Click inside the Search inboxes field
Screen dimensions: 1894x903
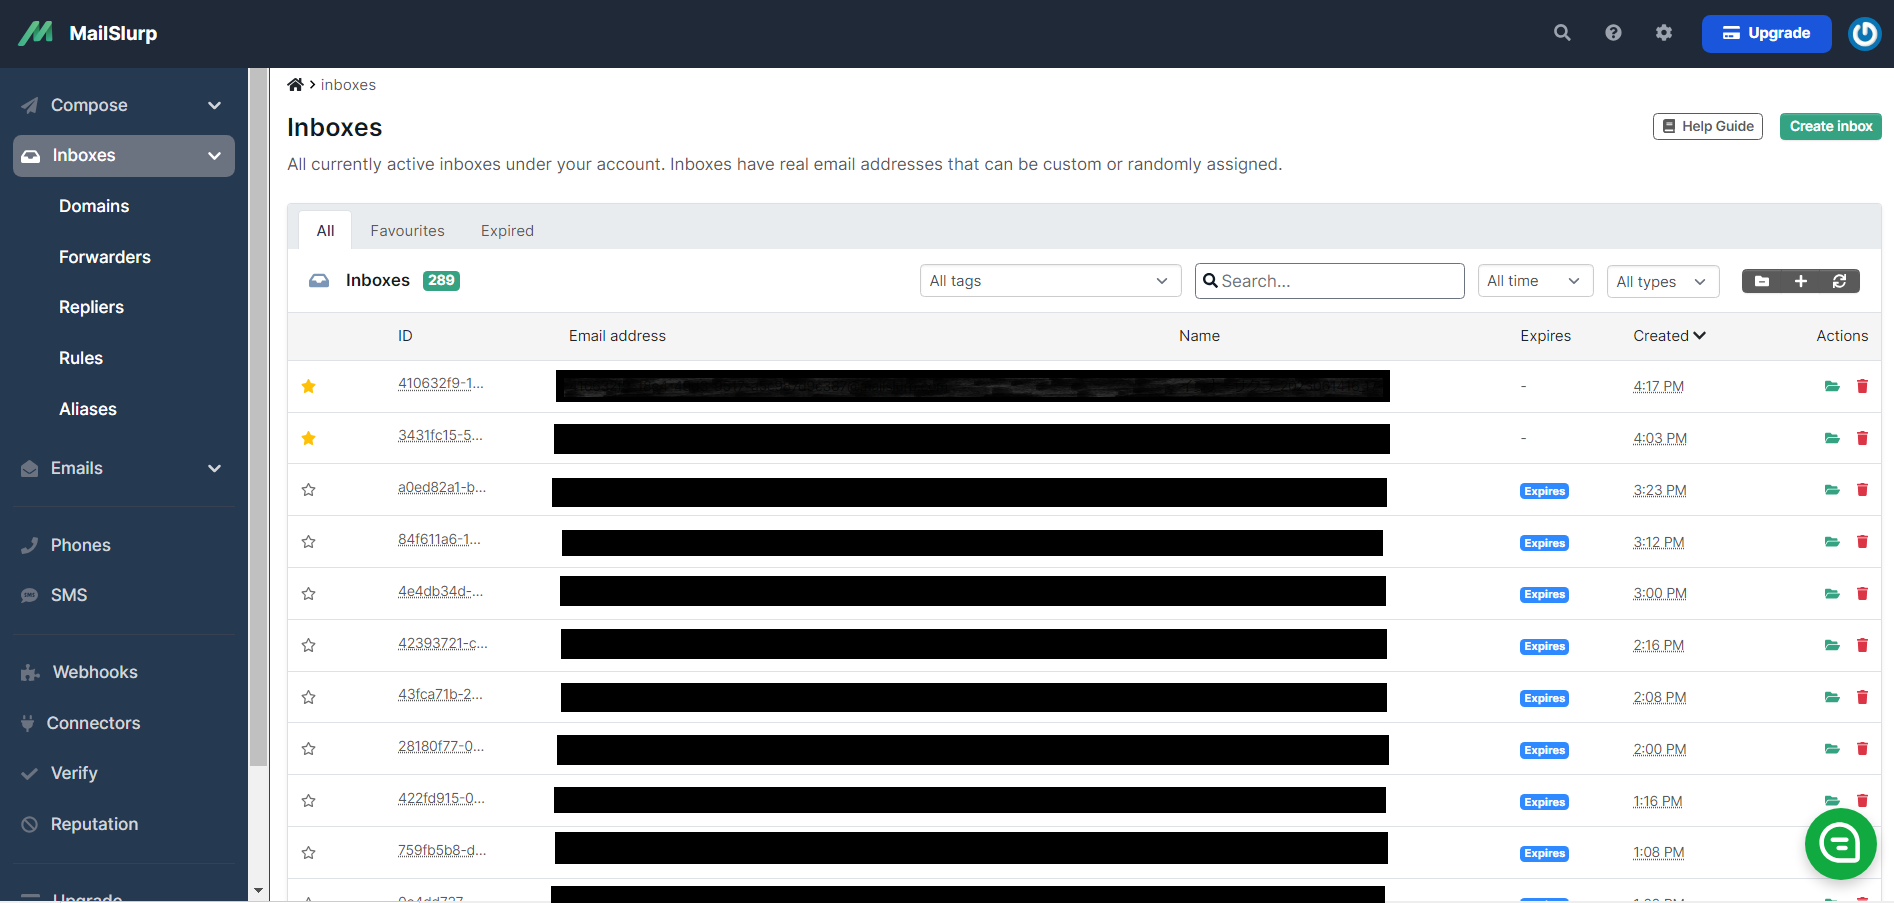1329,281
